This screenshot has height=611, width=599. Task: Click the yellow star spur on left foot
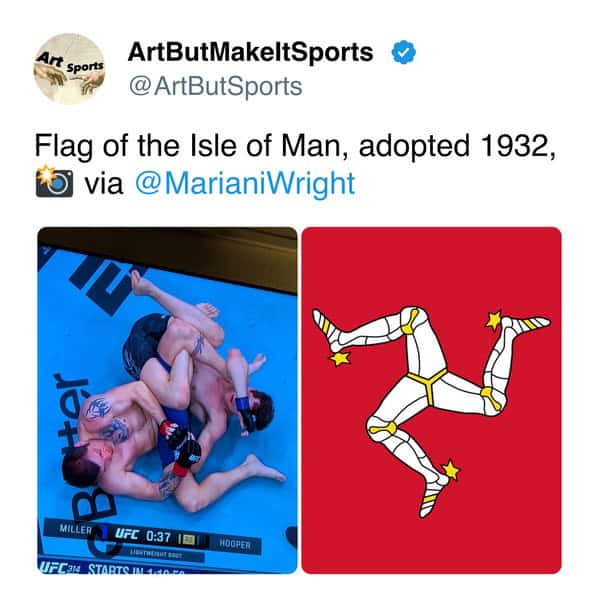click(340, 358)
